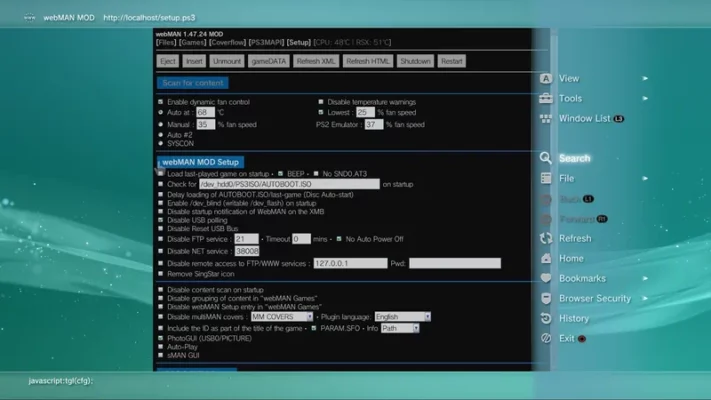
Task: Open the [Coverflow] link
Action: (x=228, y=42)
